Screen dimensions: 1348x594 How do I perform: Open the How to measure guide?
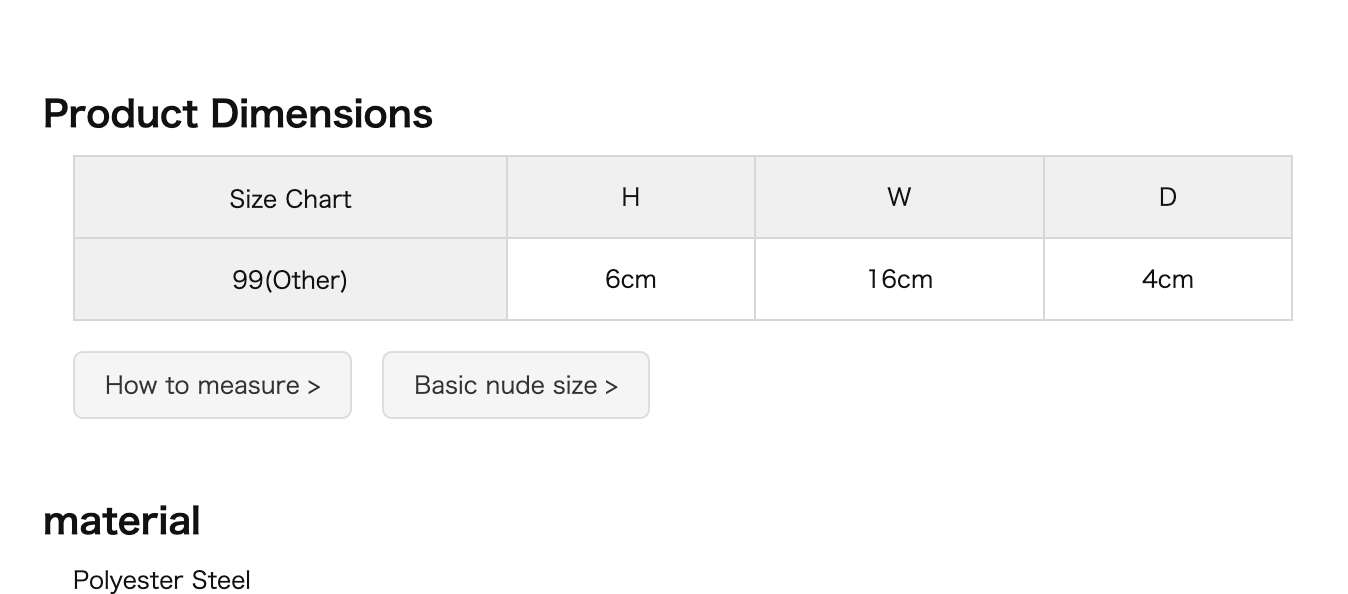click(x=212, y=385)
